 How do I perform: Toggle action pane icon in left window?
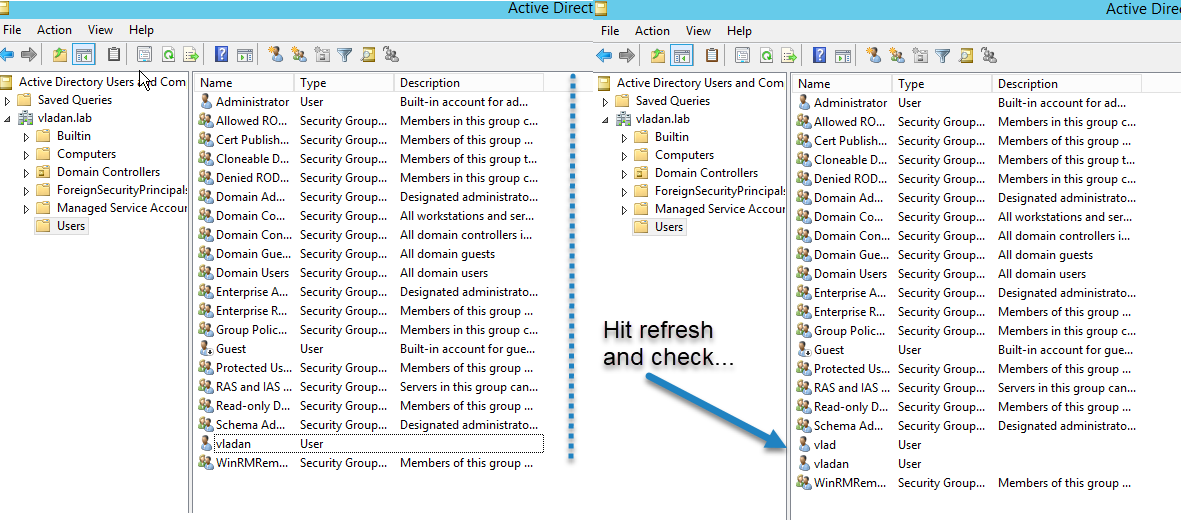(244, 54)
